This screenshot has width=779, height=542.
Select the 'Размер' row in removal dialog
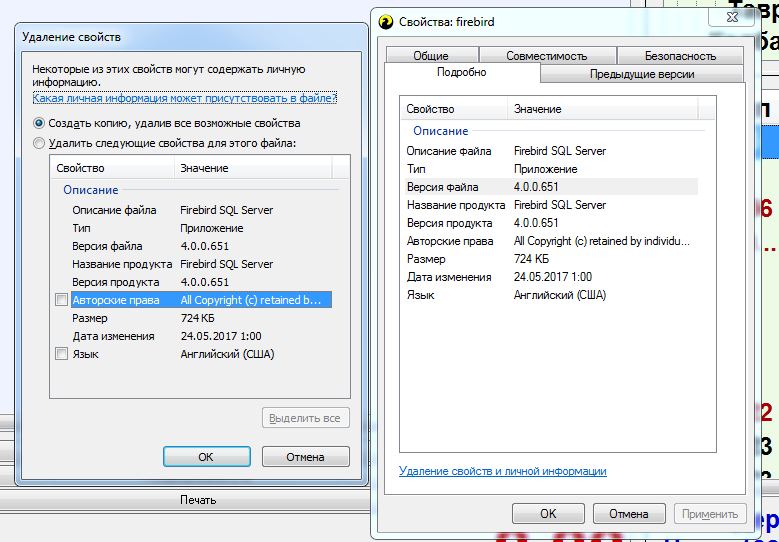pyautogui.click(x=201, y=318)
